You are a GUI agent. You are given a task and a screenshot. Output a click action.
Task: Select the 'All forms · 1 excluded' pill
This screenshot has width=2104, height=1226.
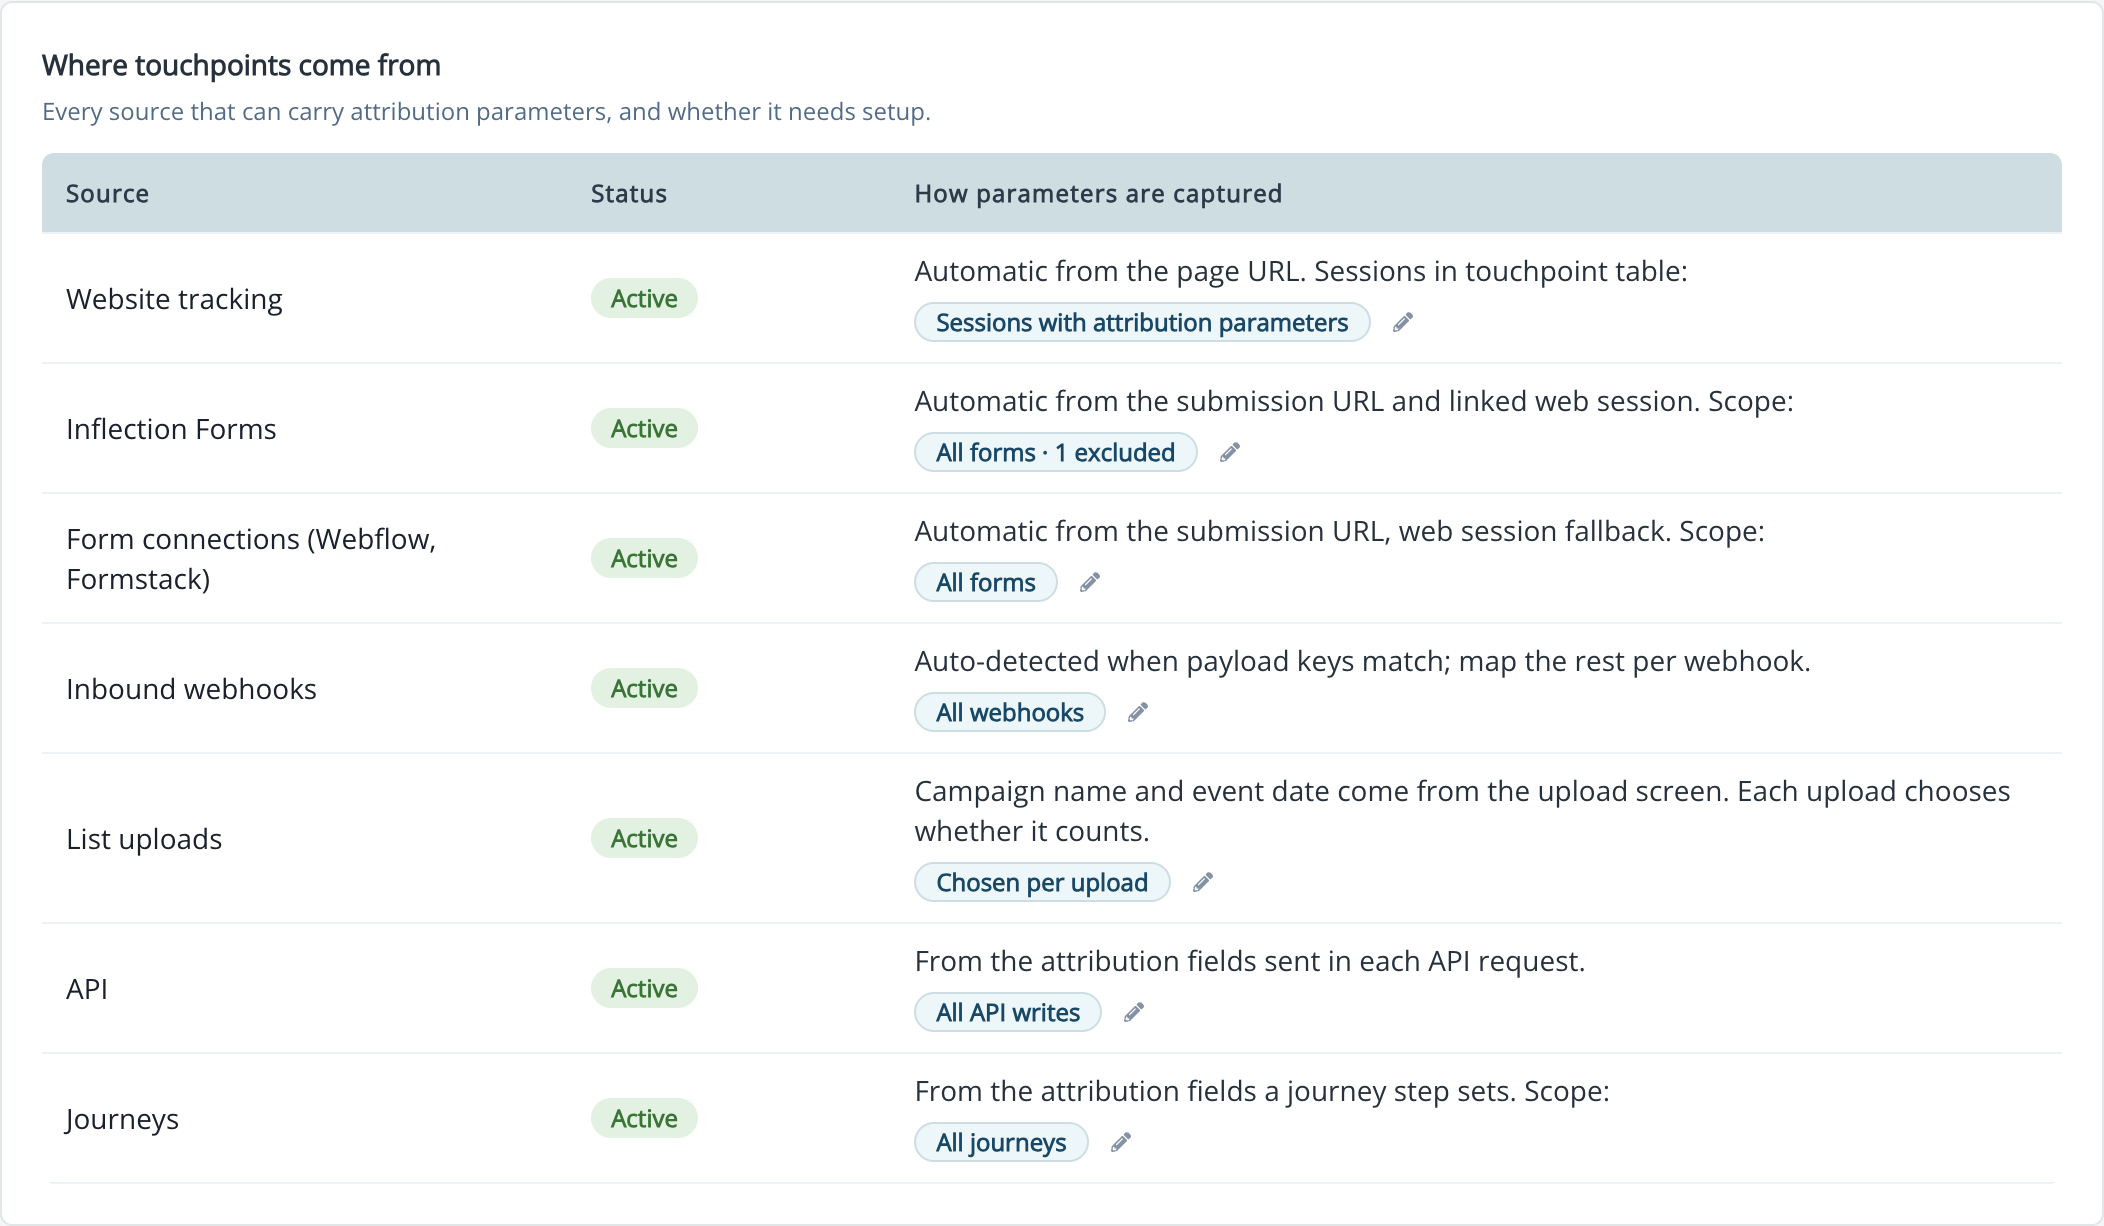click(x=1055, y=452)
